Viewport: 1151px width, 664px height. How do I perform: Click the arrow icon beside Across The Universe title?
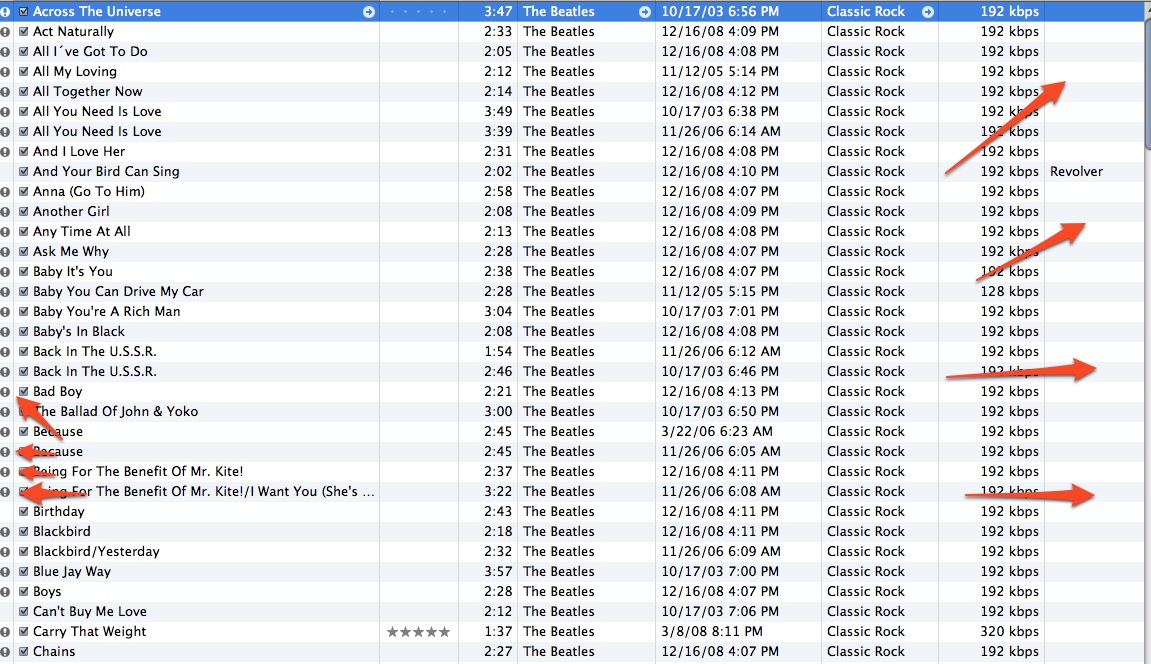(x=368, y=12)
